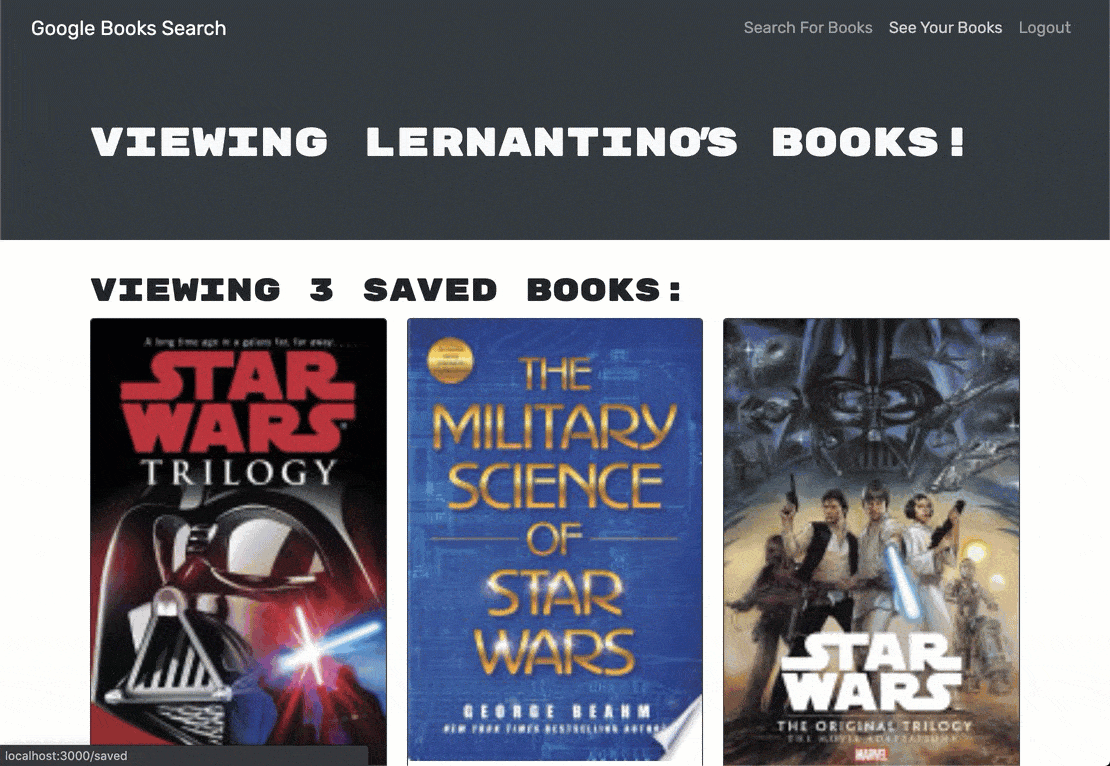The height and width of the screenshot is (766, 1110).
Task: Click the TRILOGY text on first cover
Action: 239,472
